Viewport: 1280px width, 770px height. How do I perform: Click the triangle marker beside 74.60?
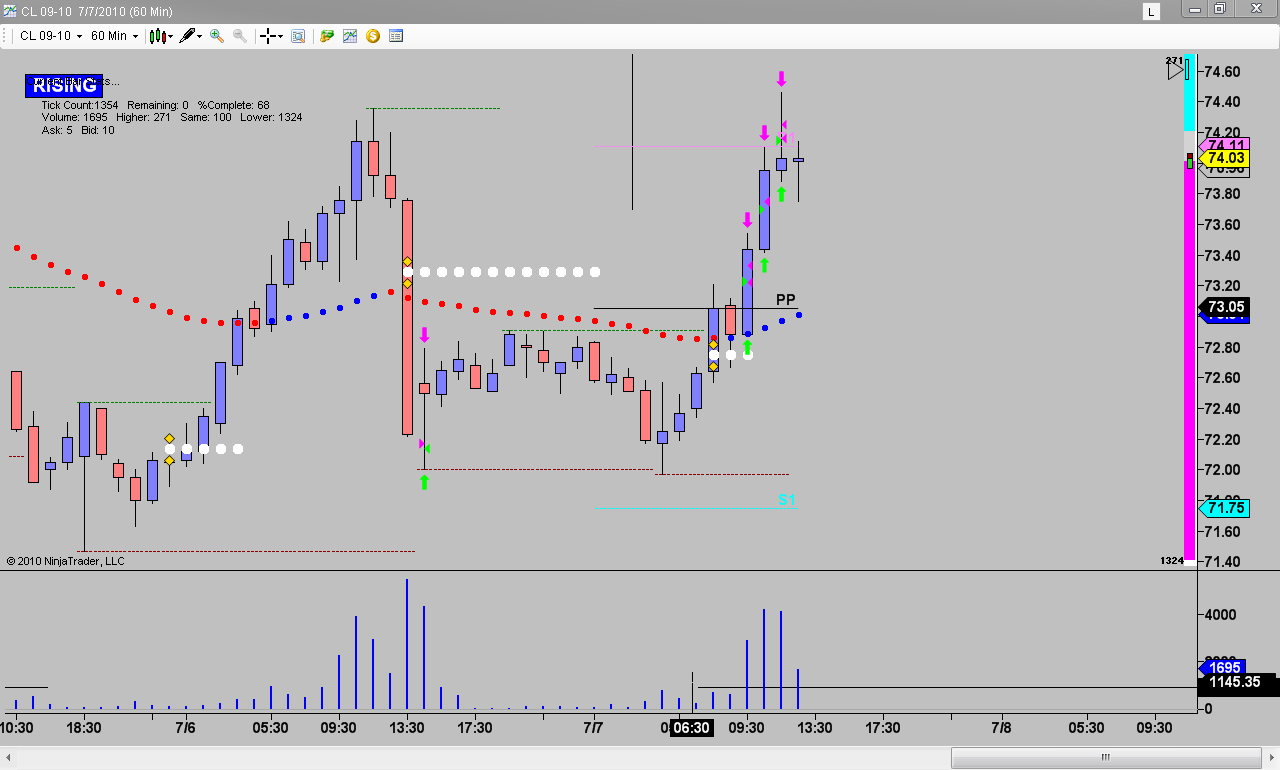[1175, 72]
